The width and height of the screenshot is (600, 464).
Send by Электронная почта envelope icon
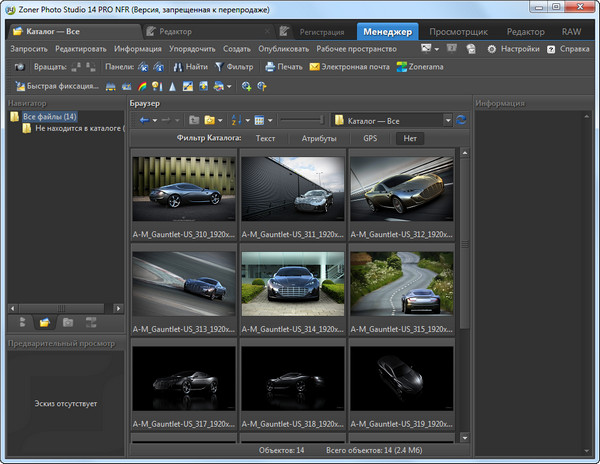click(x=315, y=67)
